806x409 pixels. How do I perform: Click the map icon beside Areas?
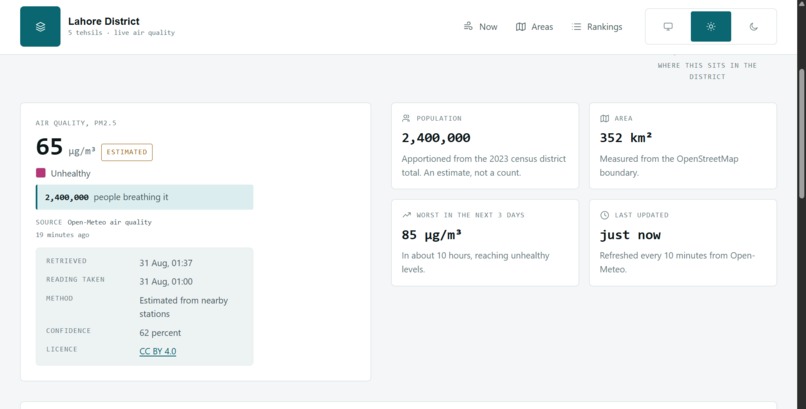point(521,27)
